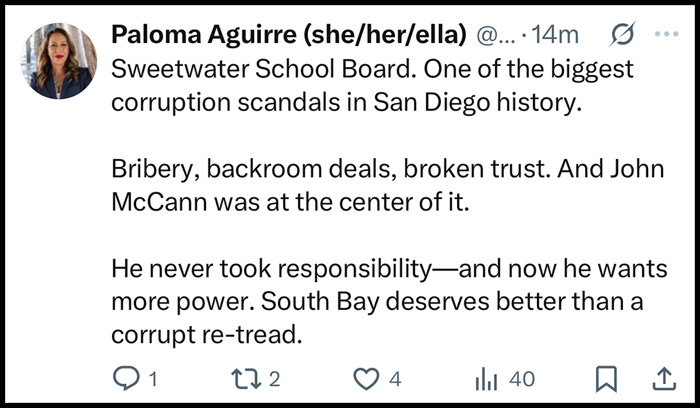The width and height of the screenshot is (700, 408).
Task: Open the 14m timestamp link
Action: (558, 34)
